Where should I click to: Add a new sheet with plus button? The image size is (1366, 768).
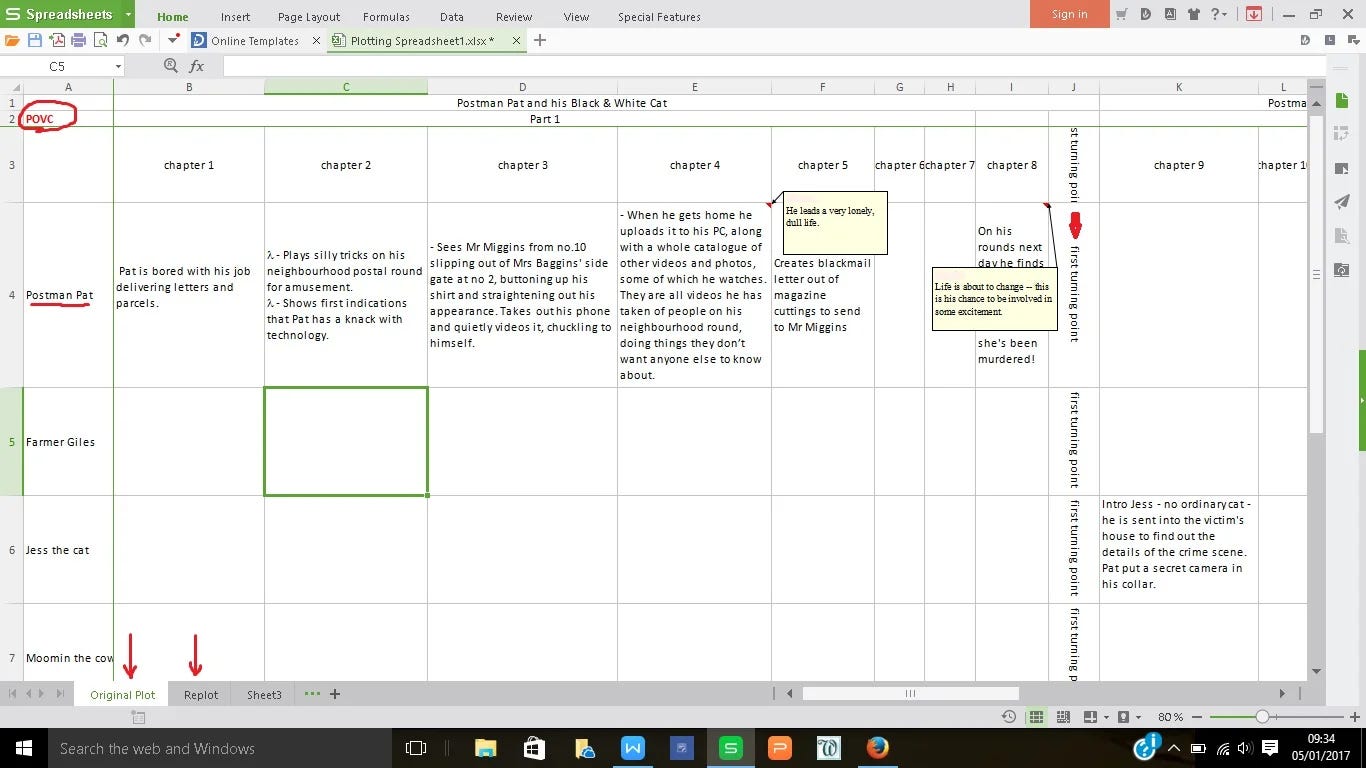[335, 694]
